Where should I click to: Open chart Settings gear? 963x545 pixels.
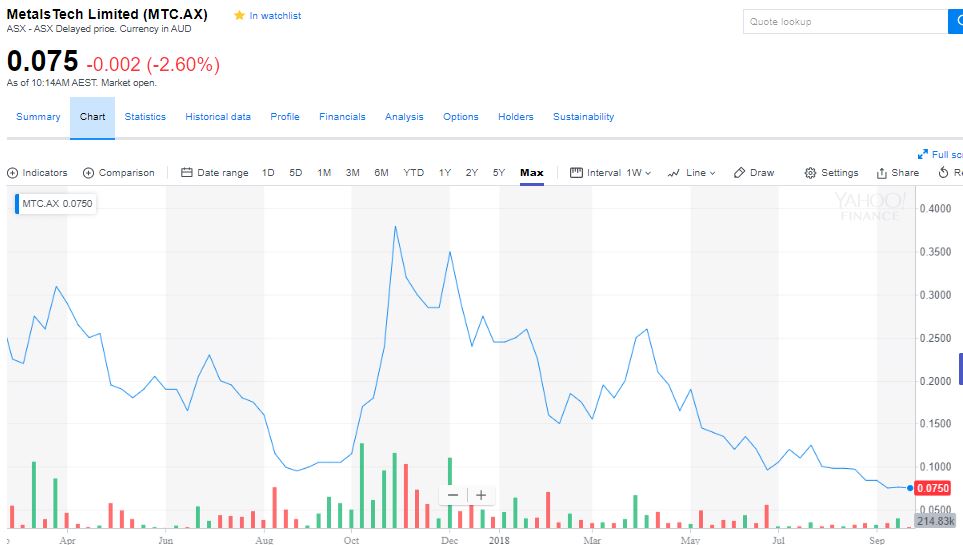point(831,173)
